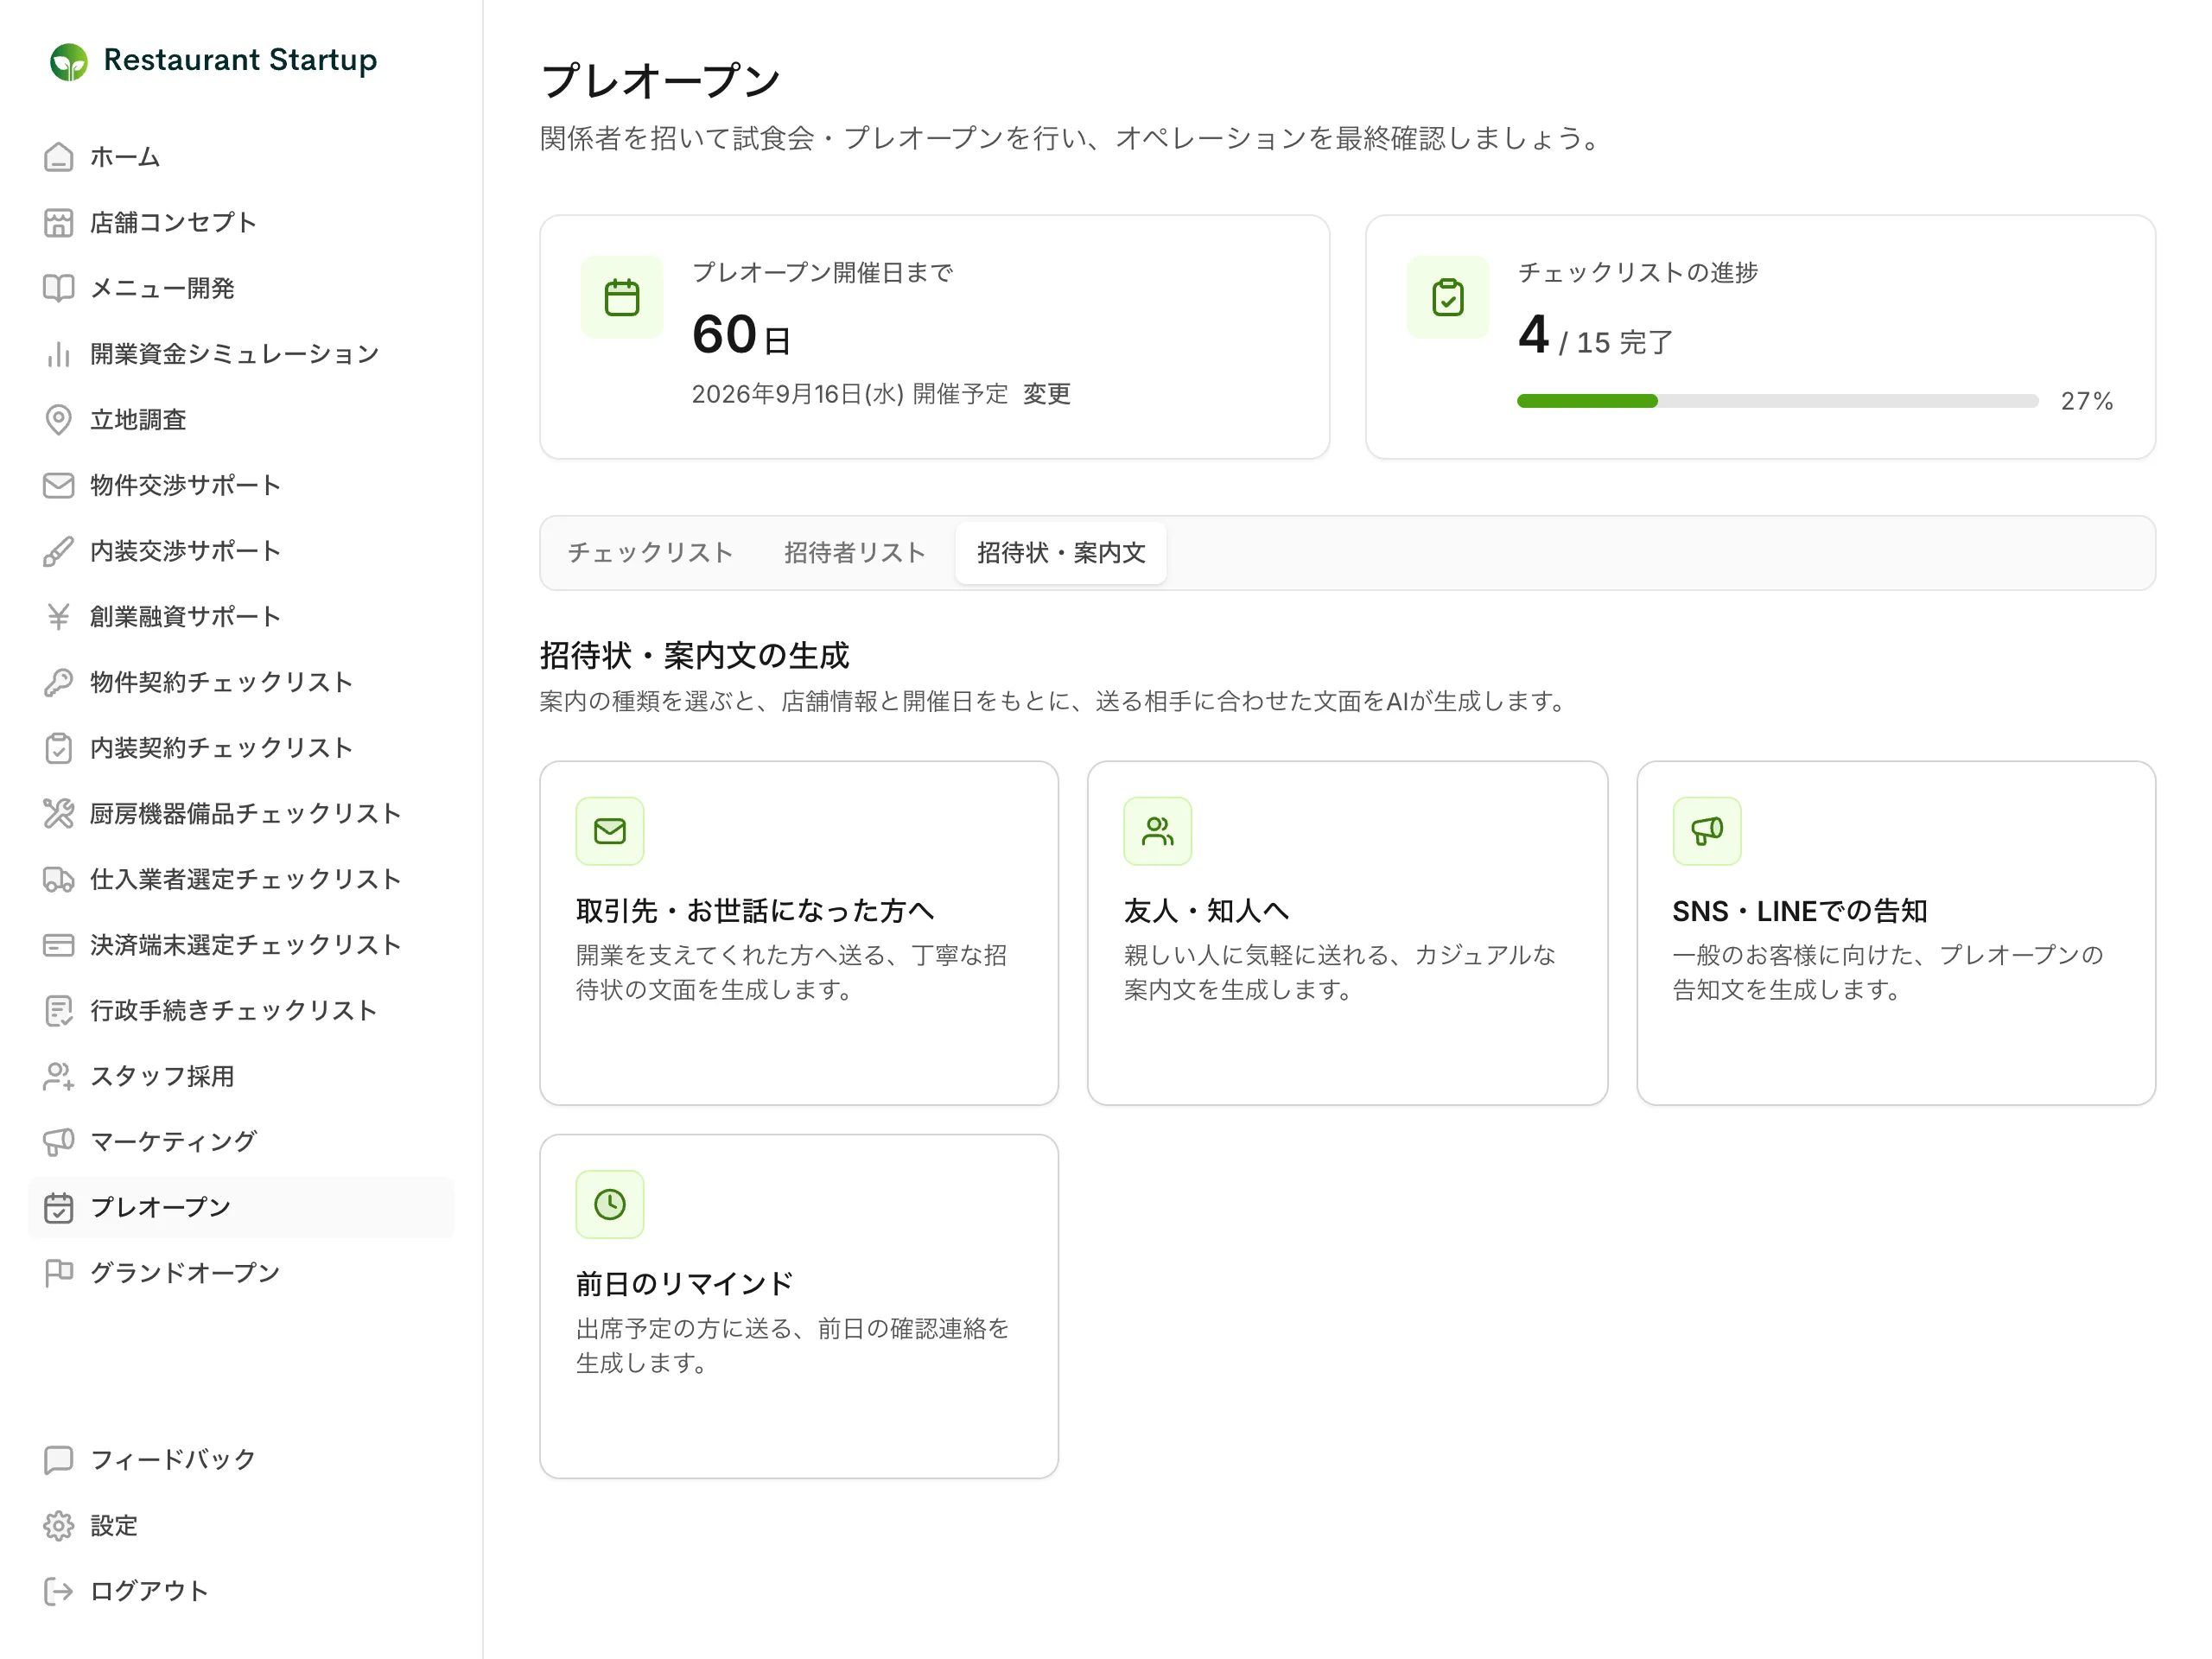Switch to the チェックリスト tab
The image size is (2212, 1659).
650,553
